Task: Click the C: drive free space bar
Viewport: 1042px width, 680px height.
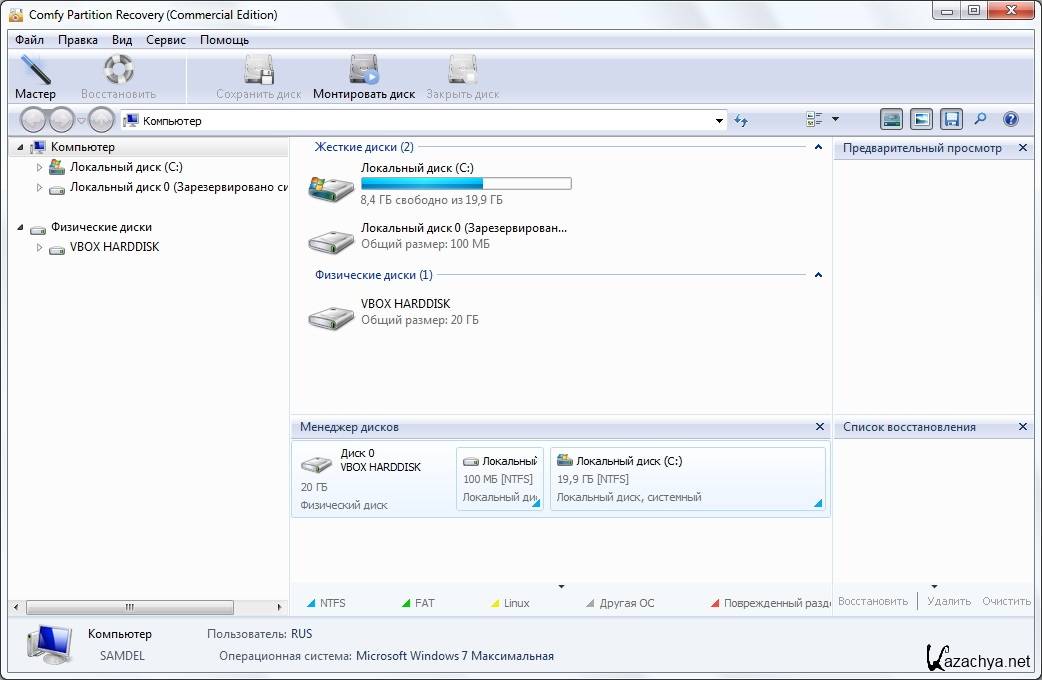Action: 465,184
